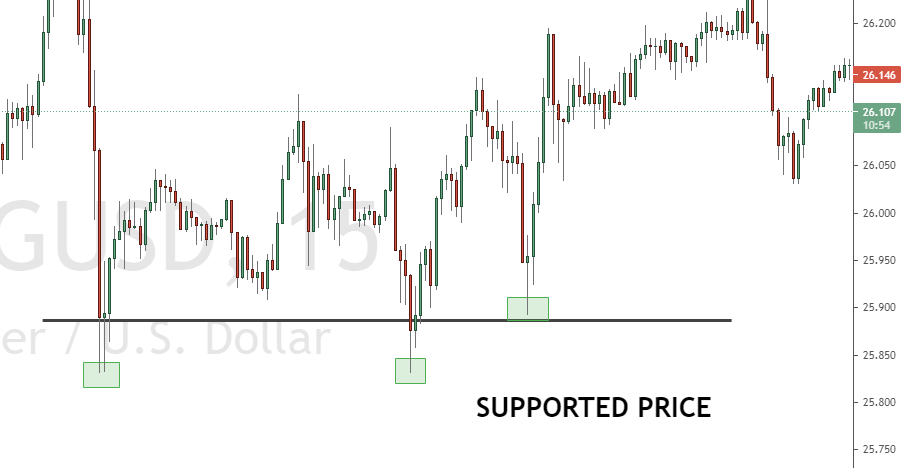The image size is (903, 468).
Task: Click the 26.000 price axis label
Action: click(x=877, y=213)
